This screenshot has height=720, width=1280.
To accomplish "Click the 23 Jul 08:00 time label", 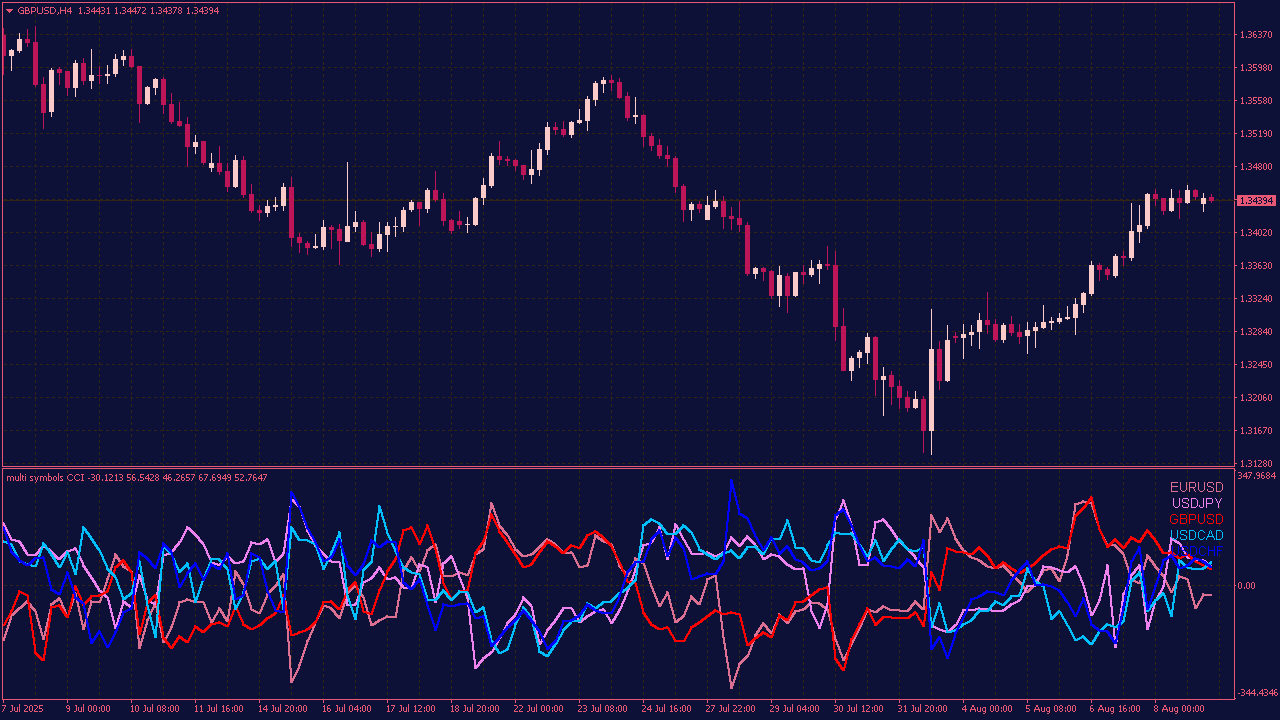I will (602, 709).
